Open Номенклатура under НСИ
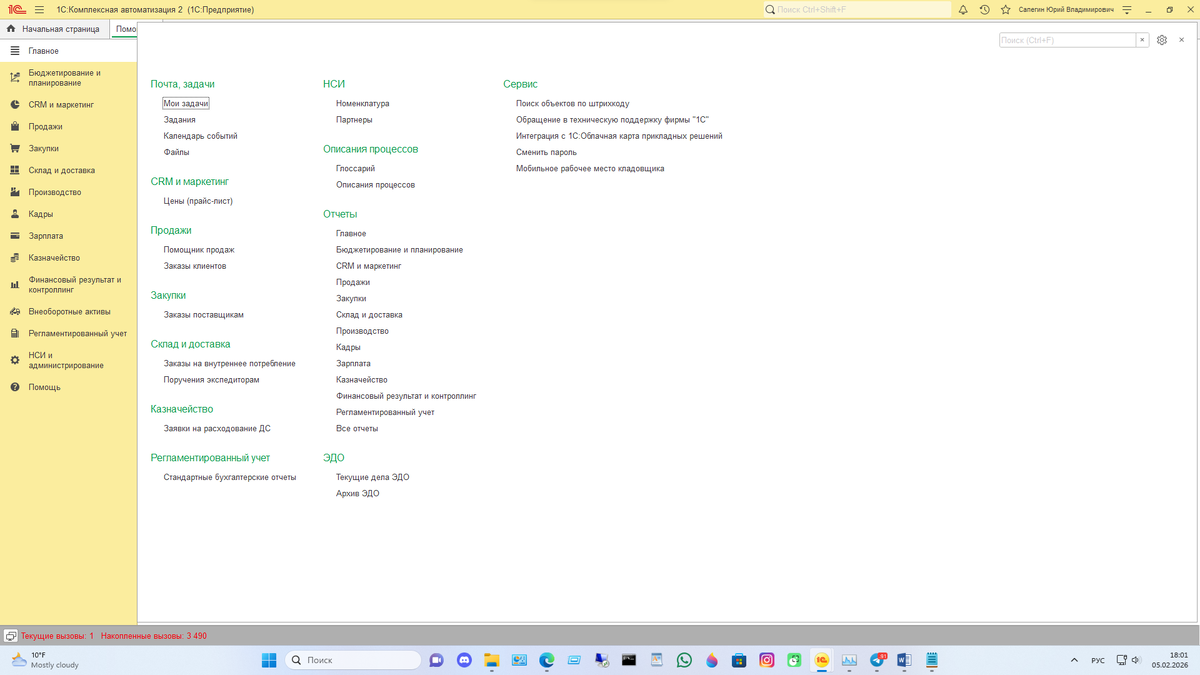The width and height of the screenshot is (1200, 675). [363, 103]
